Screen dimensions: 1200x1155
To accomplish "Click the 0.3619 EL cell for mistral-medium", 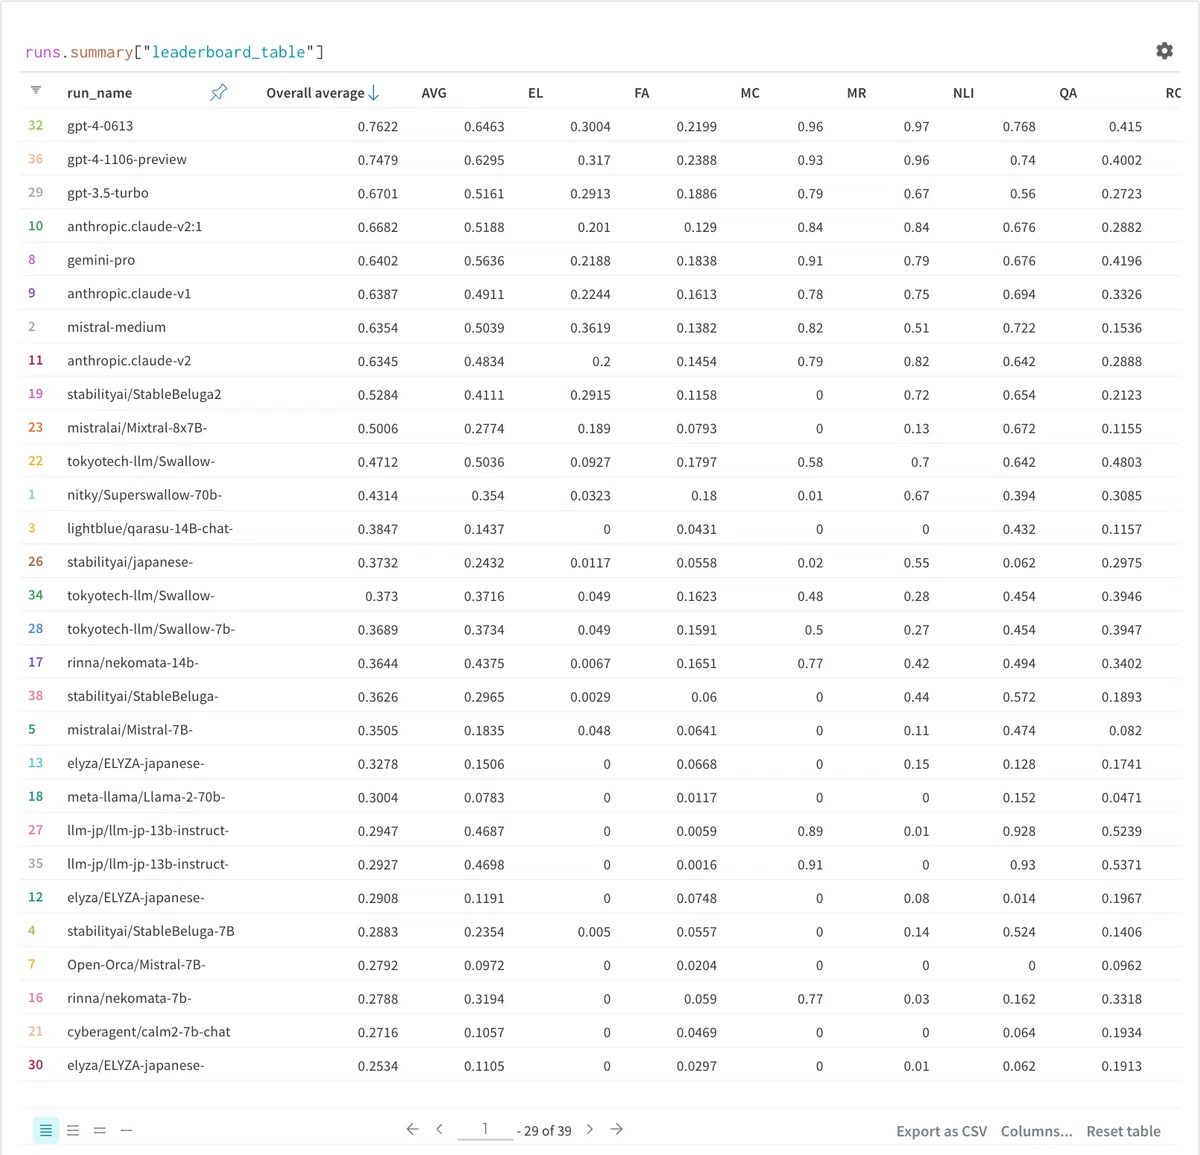I will pyautogui.click(x=590, y=328).
